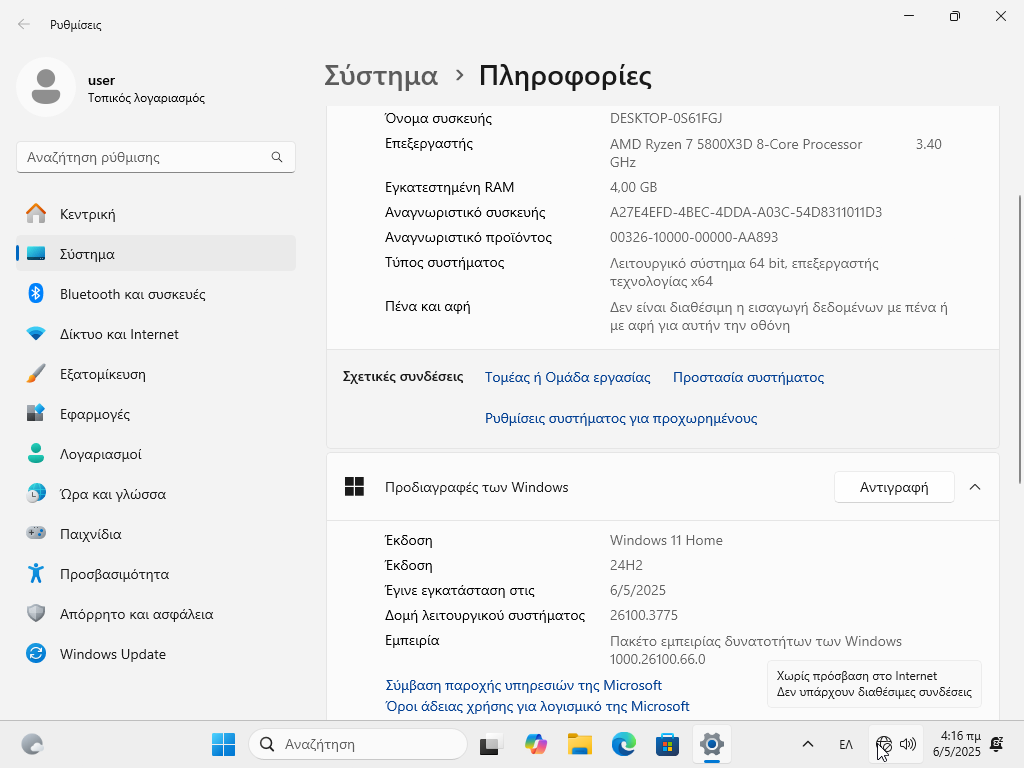This screenshot has width=1024, height=768.
Task: Click the Windows Start button on taskbar
Action: tap(223, 744)
